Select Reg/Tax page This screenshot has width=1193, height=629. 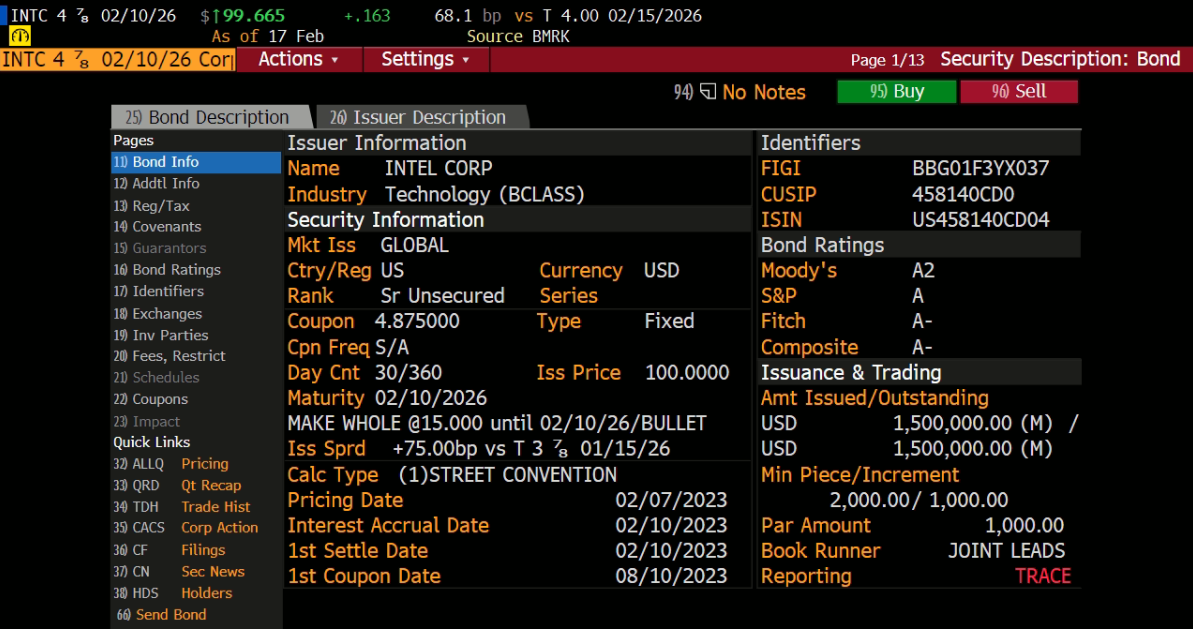(x=151, y=205)
